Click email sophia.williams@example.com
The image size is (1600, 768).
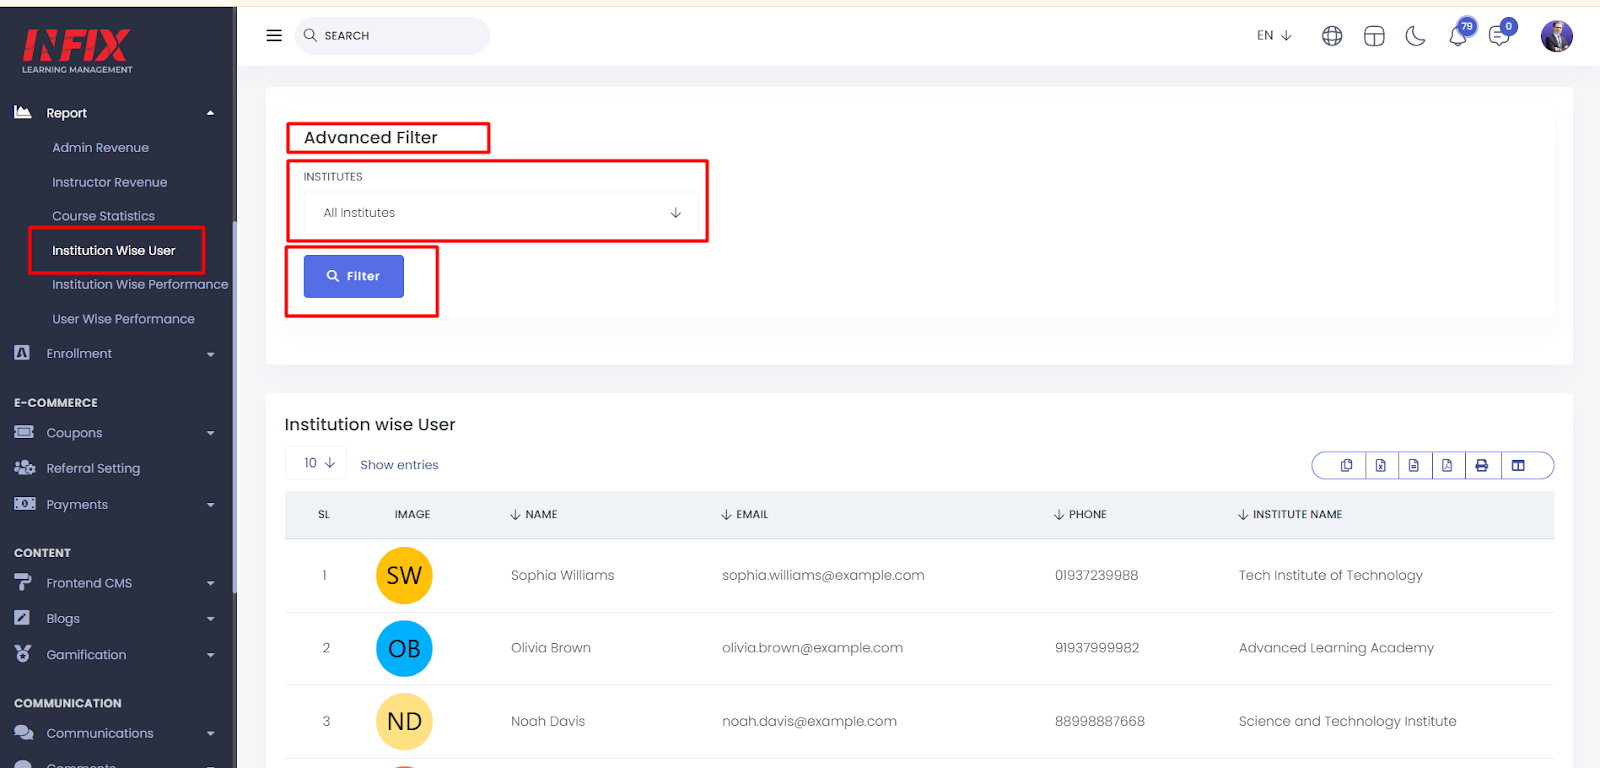click(x=823, y=575)
